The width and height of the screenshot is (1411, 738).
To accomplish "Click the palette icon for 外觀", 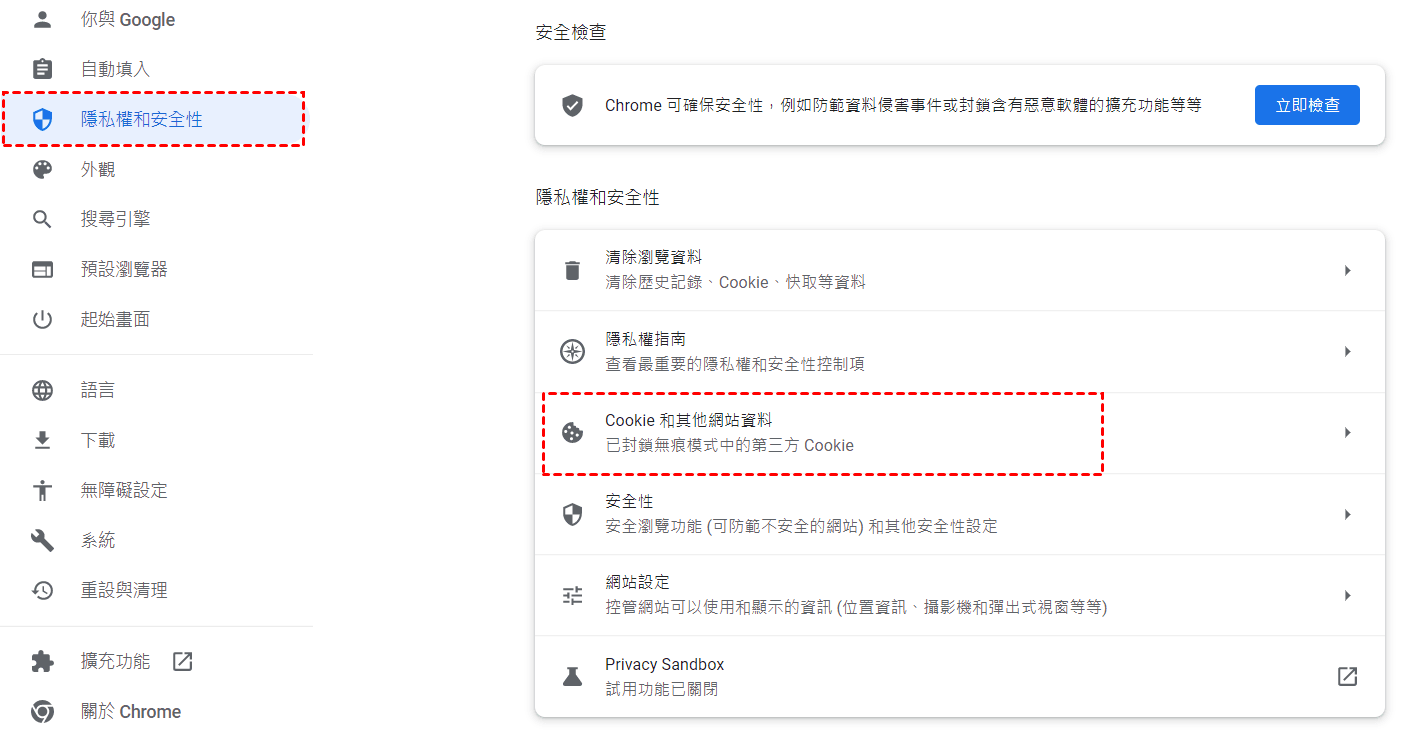I will (42, 170).
